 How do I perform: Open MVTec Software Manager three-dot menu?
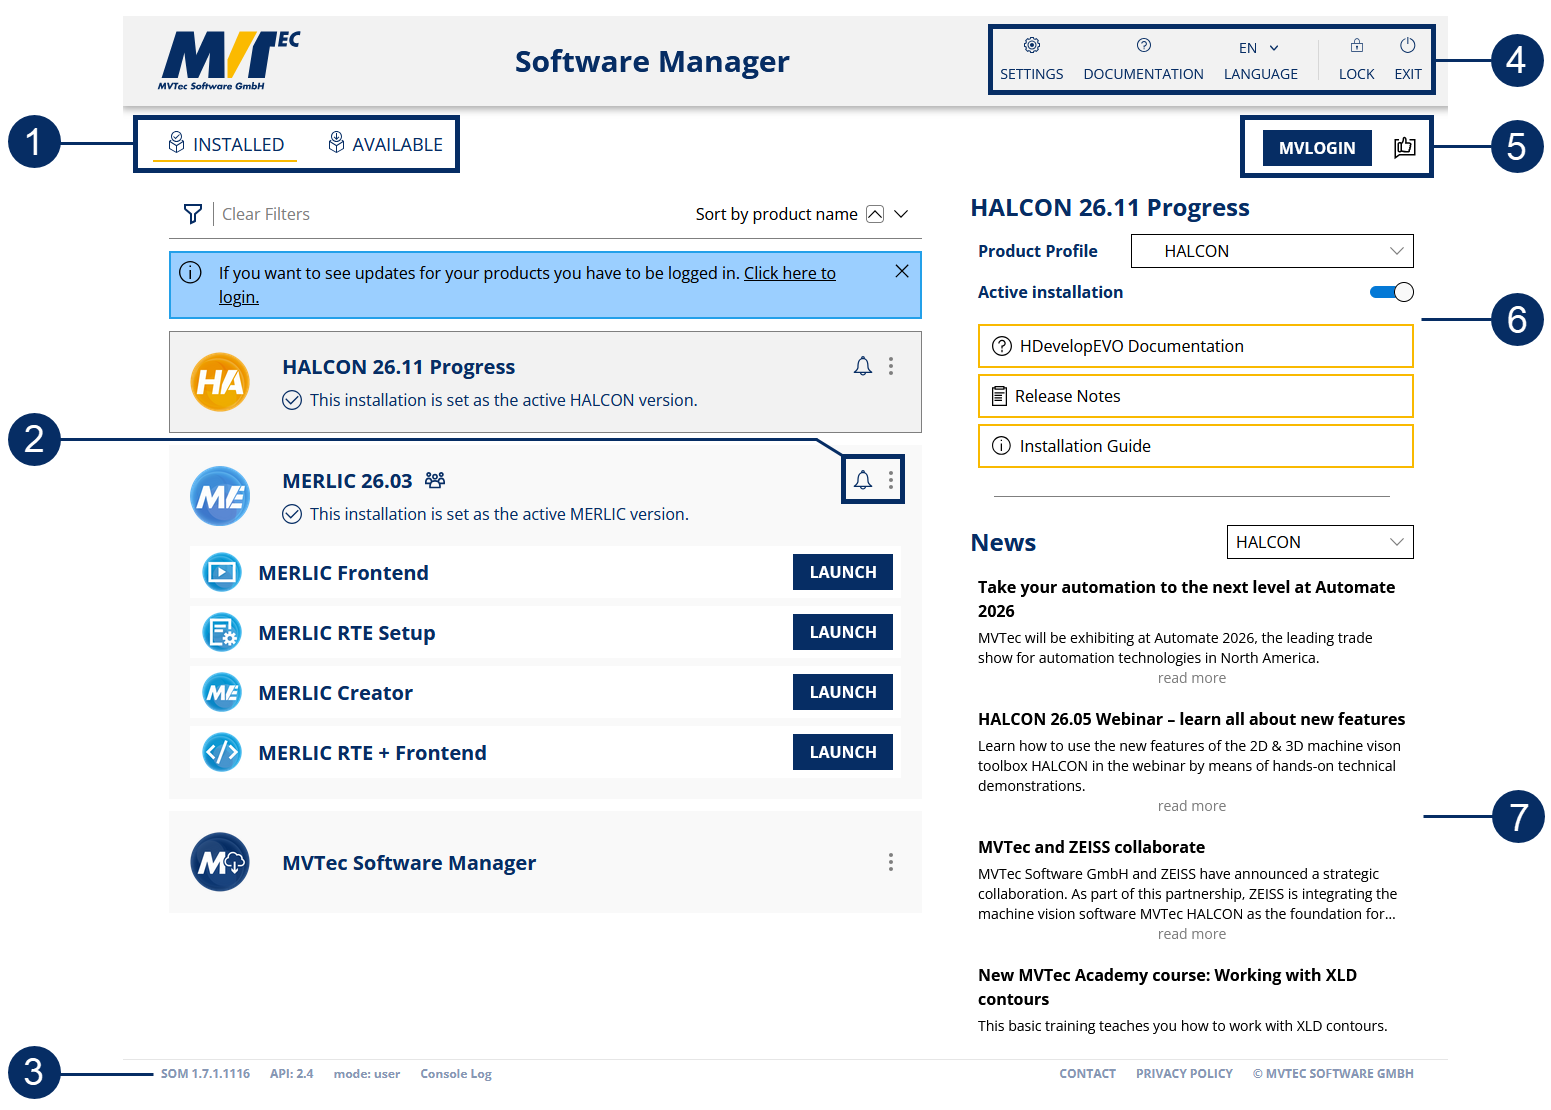tap(890, 862)
